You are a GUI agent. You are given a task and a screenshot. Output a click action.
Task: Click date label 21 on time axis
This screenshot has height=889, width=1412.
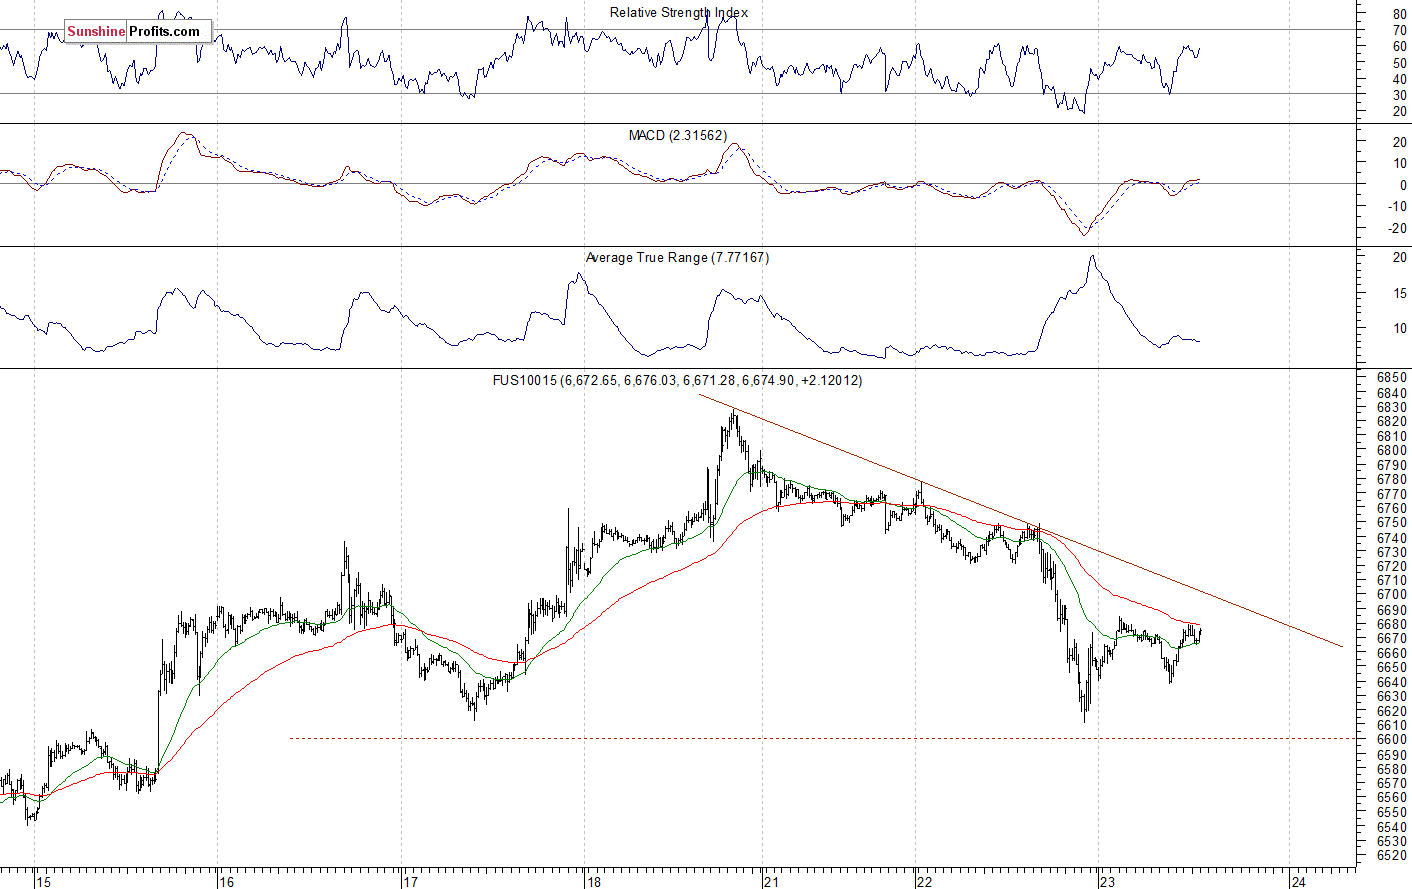click(770, 882)
